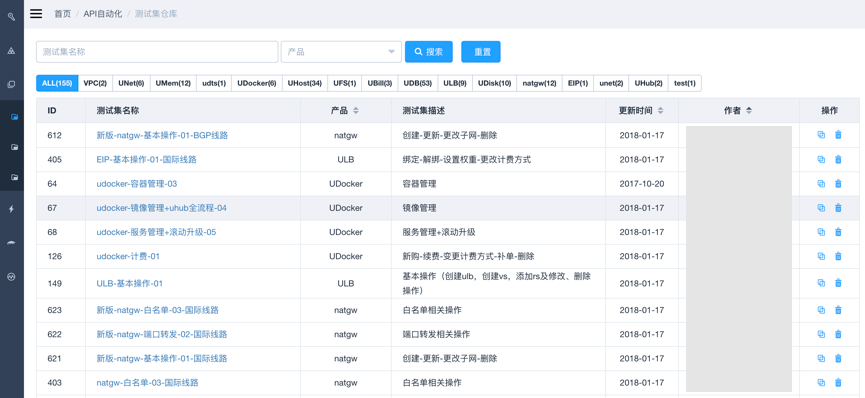The width and height of the screenshot is (865, 398).
Task: Switch to the UHub(2) tab
Action: [648, 83]
